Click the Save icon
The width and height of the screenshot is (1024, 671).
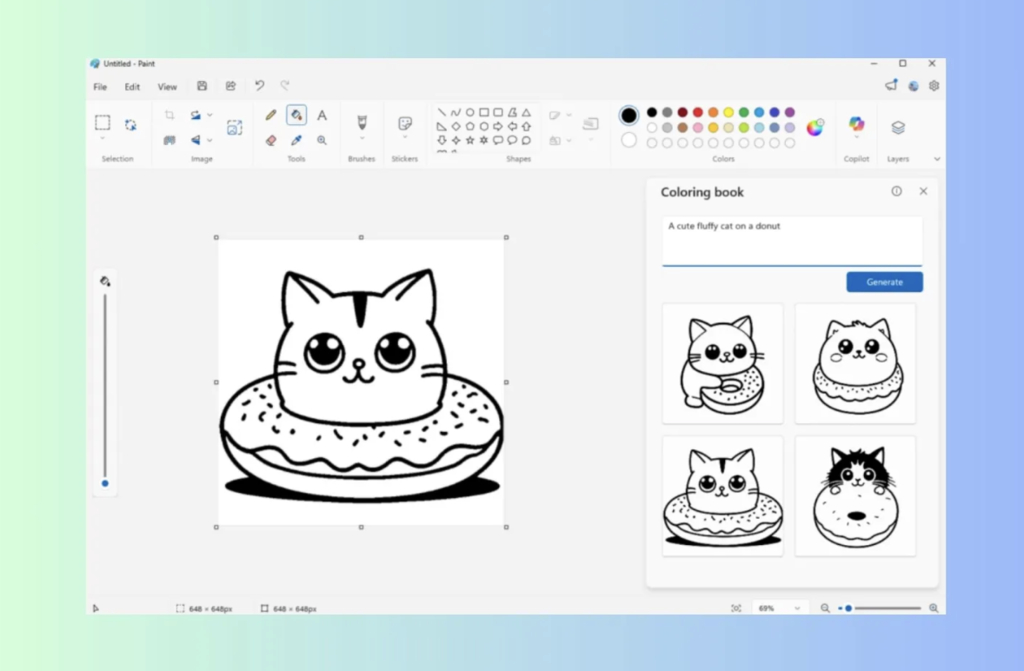201,86
